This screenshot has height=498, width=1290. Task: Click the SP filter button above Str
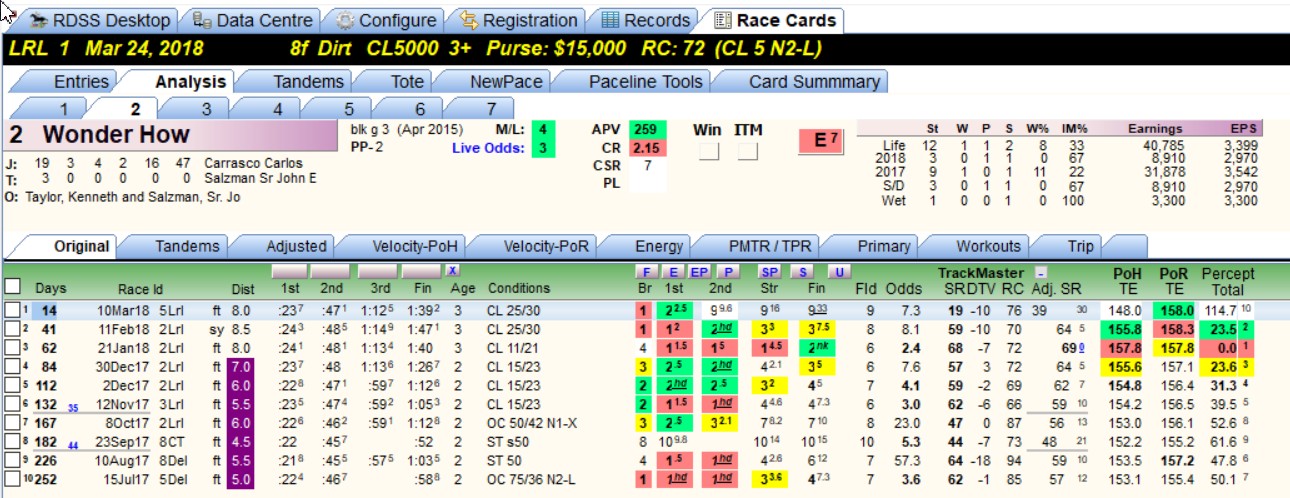click(x=769, y=271)
